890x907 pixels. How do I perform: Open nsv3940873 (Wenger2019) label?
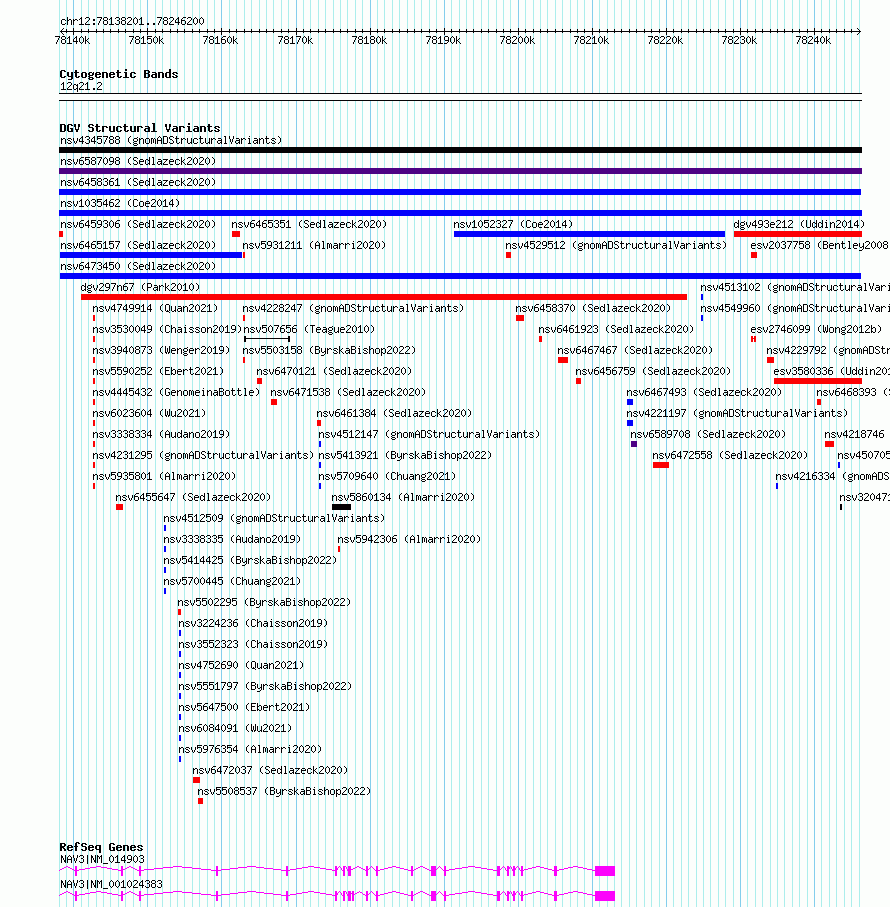(161, 351)
